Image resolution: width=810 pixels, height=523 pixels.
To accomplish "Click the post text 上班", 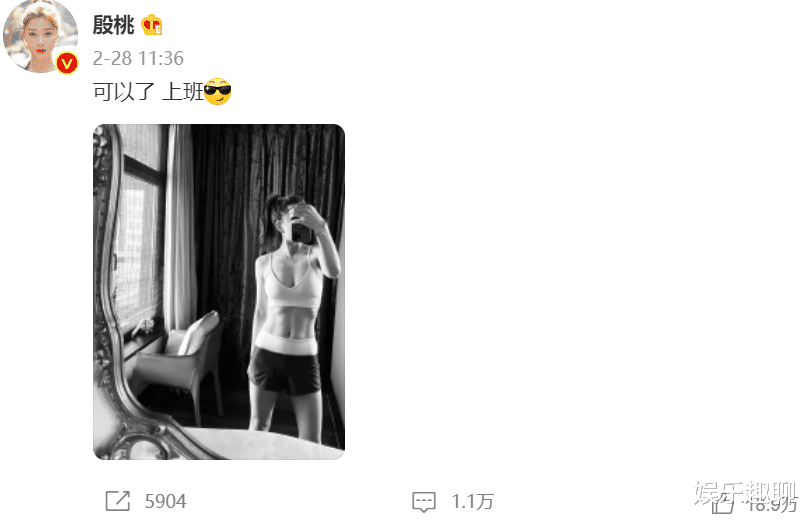I will click(x=183, y=92).
